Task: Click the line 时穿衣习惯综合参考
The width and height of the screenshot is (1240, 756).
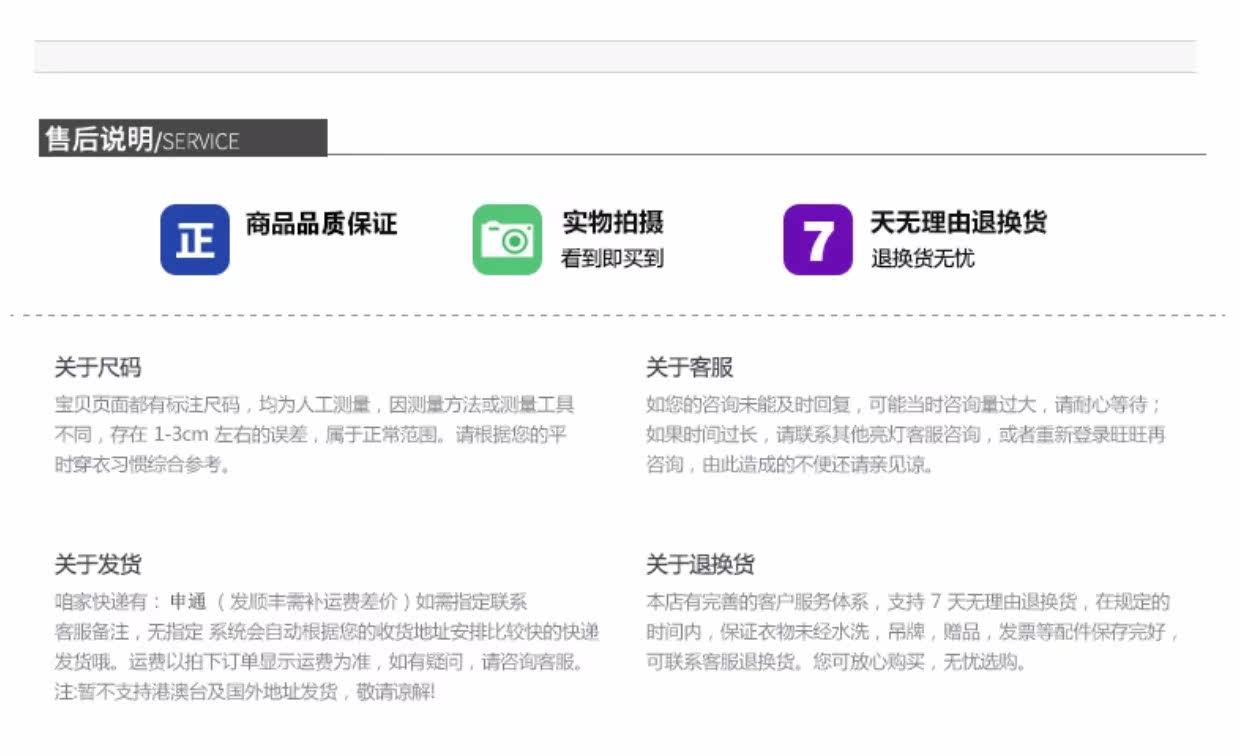Action: click(x=143, y=465)
